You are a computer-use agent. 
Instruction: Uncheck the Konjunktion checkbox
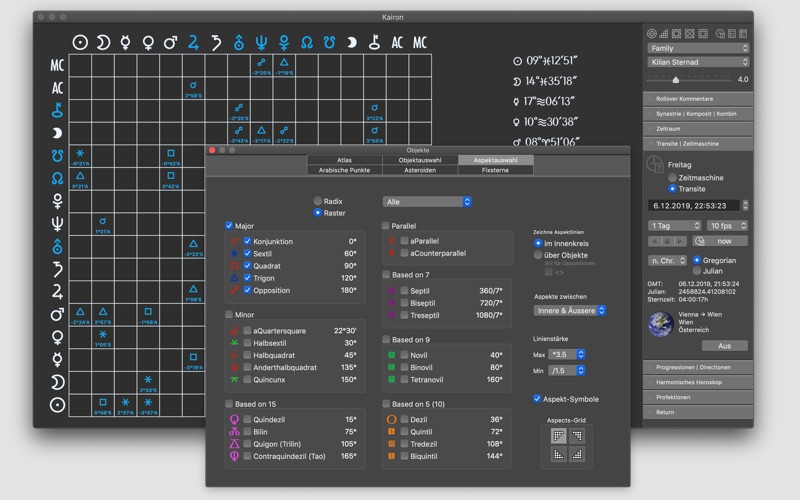point(247,241)
